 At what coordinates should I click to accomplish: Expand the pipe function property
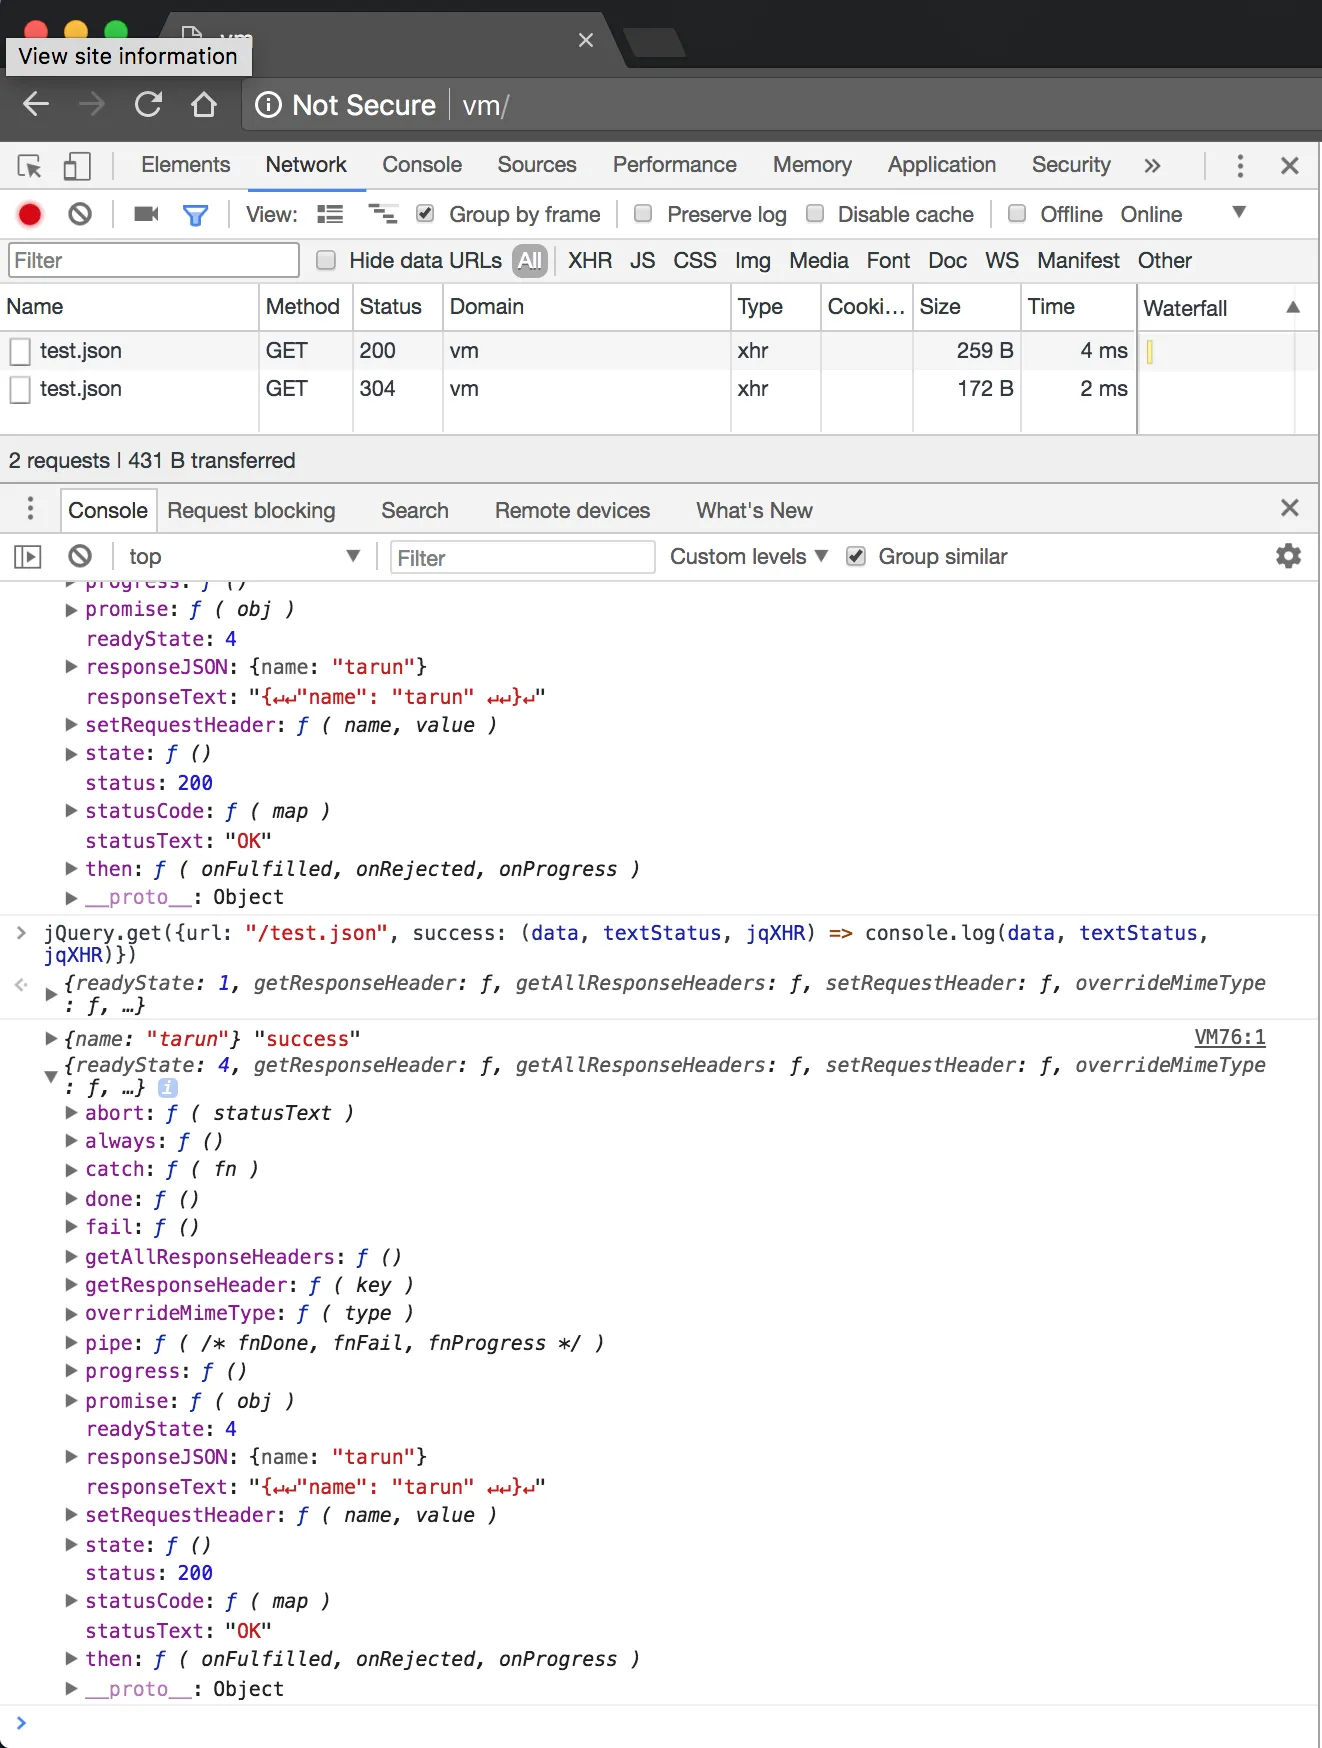pos(71,1342)
